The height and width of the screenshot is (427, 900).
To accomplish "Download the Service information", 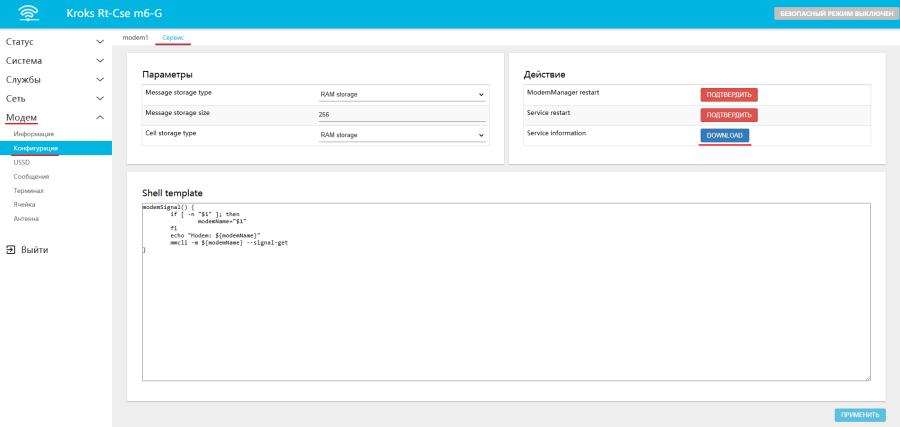I will coord(724,135).
